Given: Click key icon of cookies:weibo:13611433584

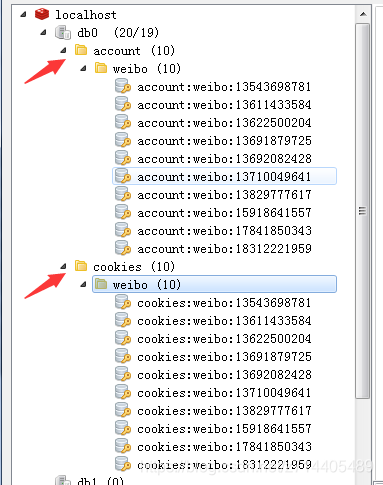Looking at the screenshot, I should [x=123, y=320].
